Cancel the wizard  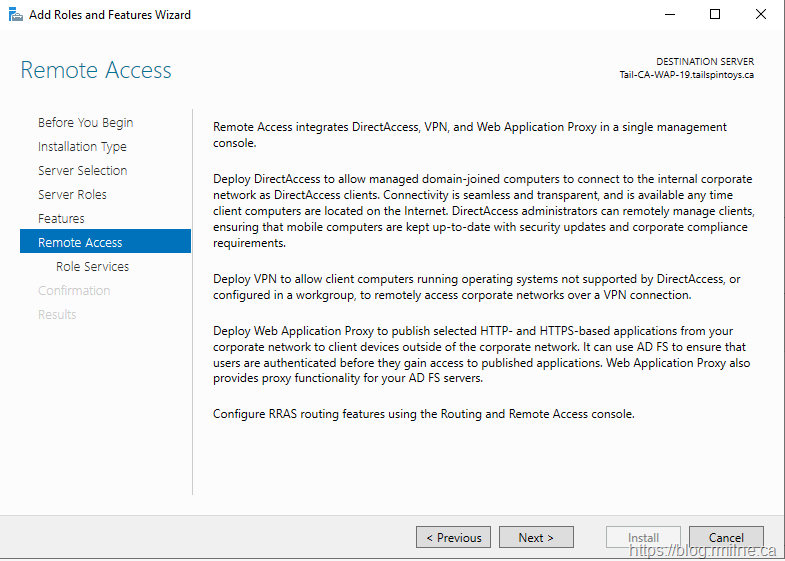click(726, 537)
